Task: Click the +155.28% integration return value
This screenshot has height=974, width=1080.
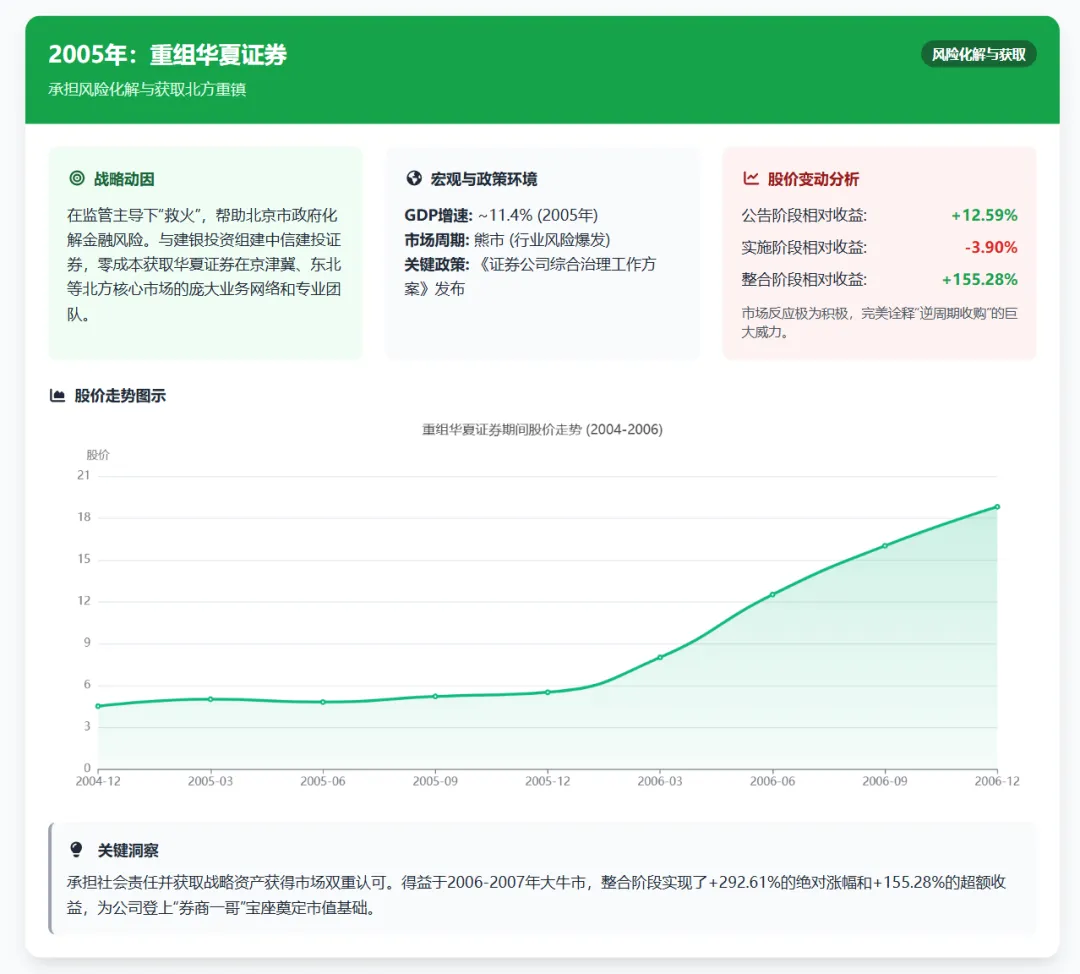Action: pos(979,280)
